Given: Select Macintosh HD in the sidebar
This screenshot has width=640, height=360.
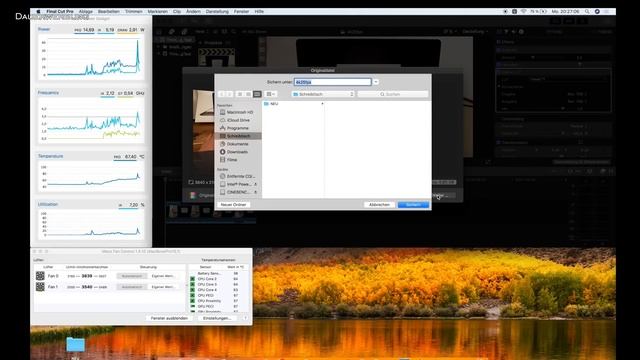Looking at the screenshot, I should point(238,112).
